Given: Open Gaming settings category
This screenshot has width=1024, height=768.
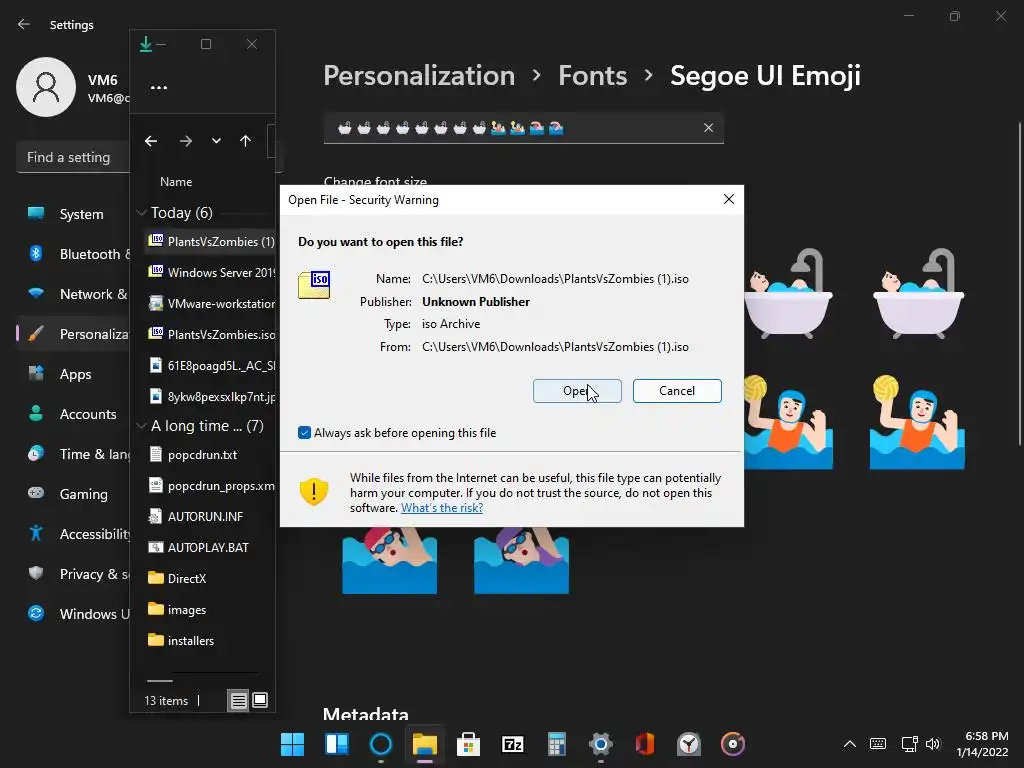Looking at the screenshot, I should pos(73,494).
